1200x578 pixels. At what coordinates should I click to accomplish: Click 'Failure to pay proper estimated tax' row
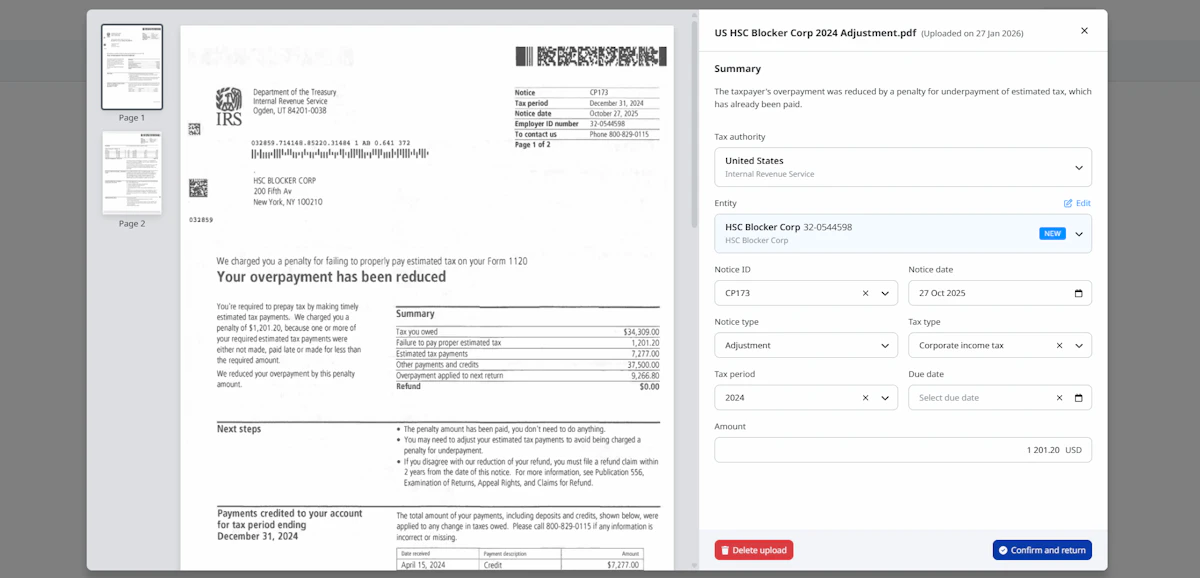528,343
